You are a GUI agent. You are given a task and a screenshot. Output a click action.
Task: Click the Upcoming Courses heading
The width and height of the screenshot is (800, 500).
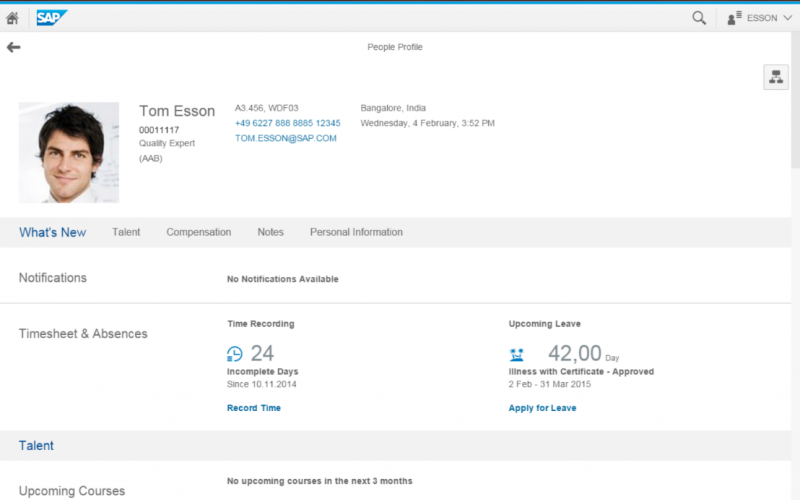(x=72, y=491)
